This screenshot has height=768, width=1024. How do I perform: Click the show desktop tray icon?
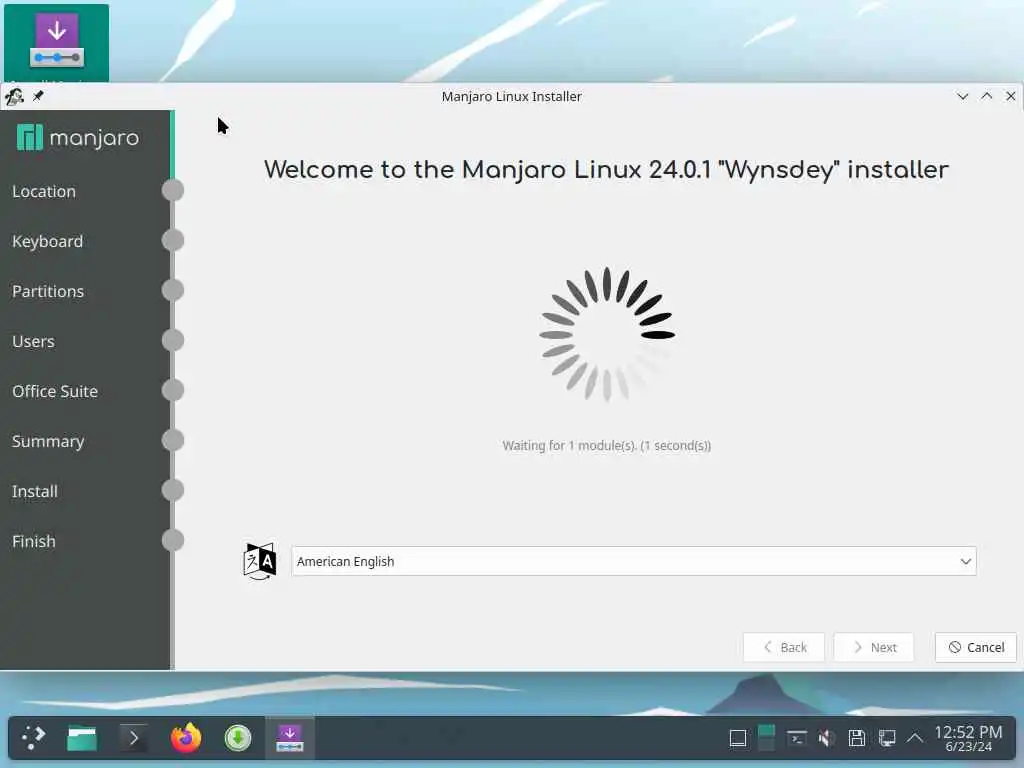(738, 739)
